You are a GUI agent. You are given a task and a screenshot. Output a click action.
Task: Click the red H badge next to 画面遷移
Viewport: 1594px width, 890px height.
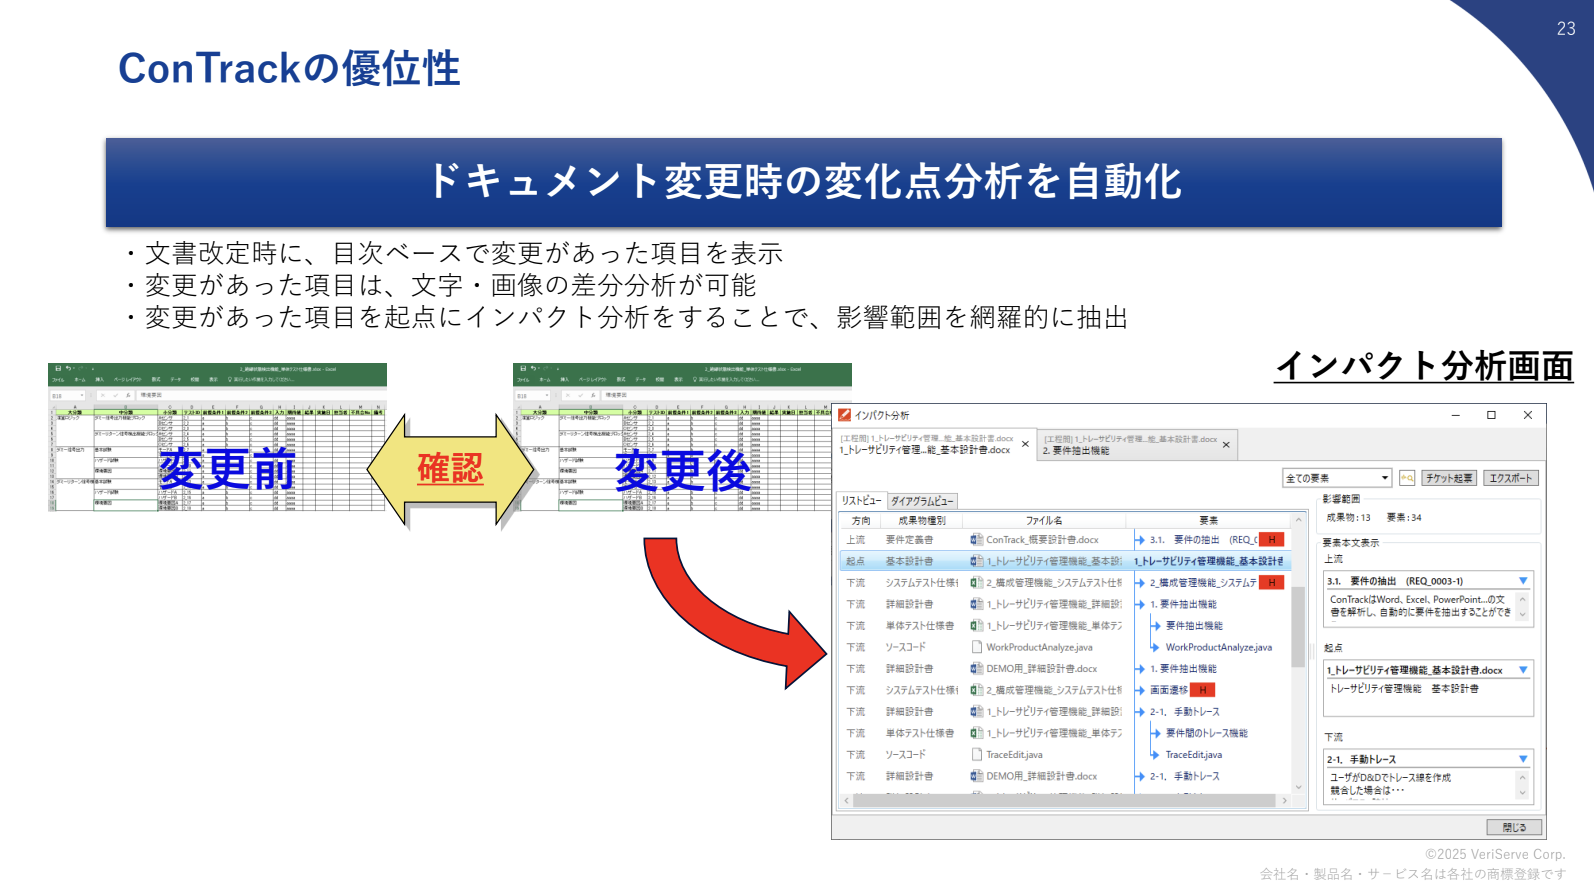[1203, 690]
